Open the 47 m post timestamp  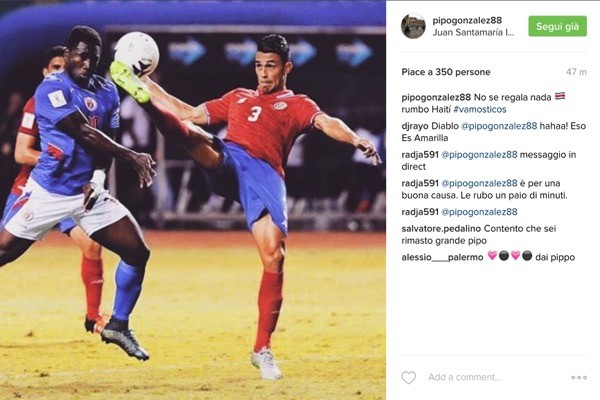pyautogui.click(x=576, y=72)
